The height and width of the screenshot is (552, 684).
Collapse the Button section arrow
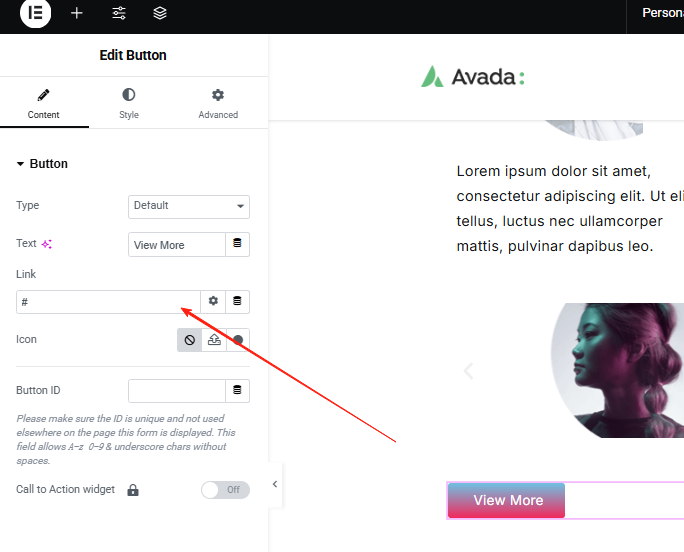pos(20,164)
